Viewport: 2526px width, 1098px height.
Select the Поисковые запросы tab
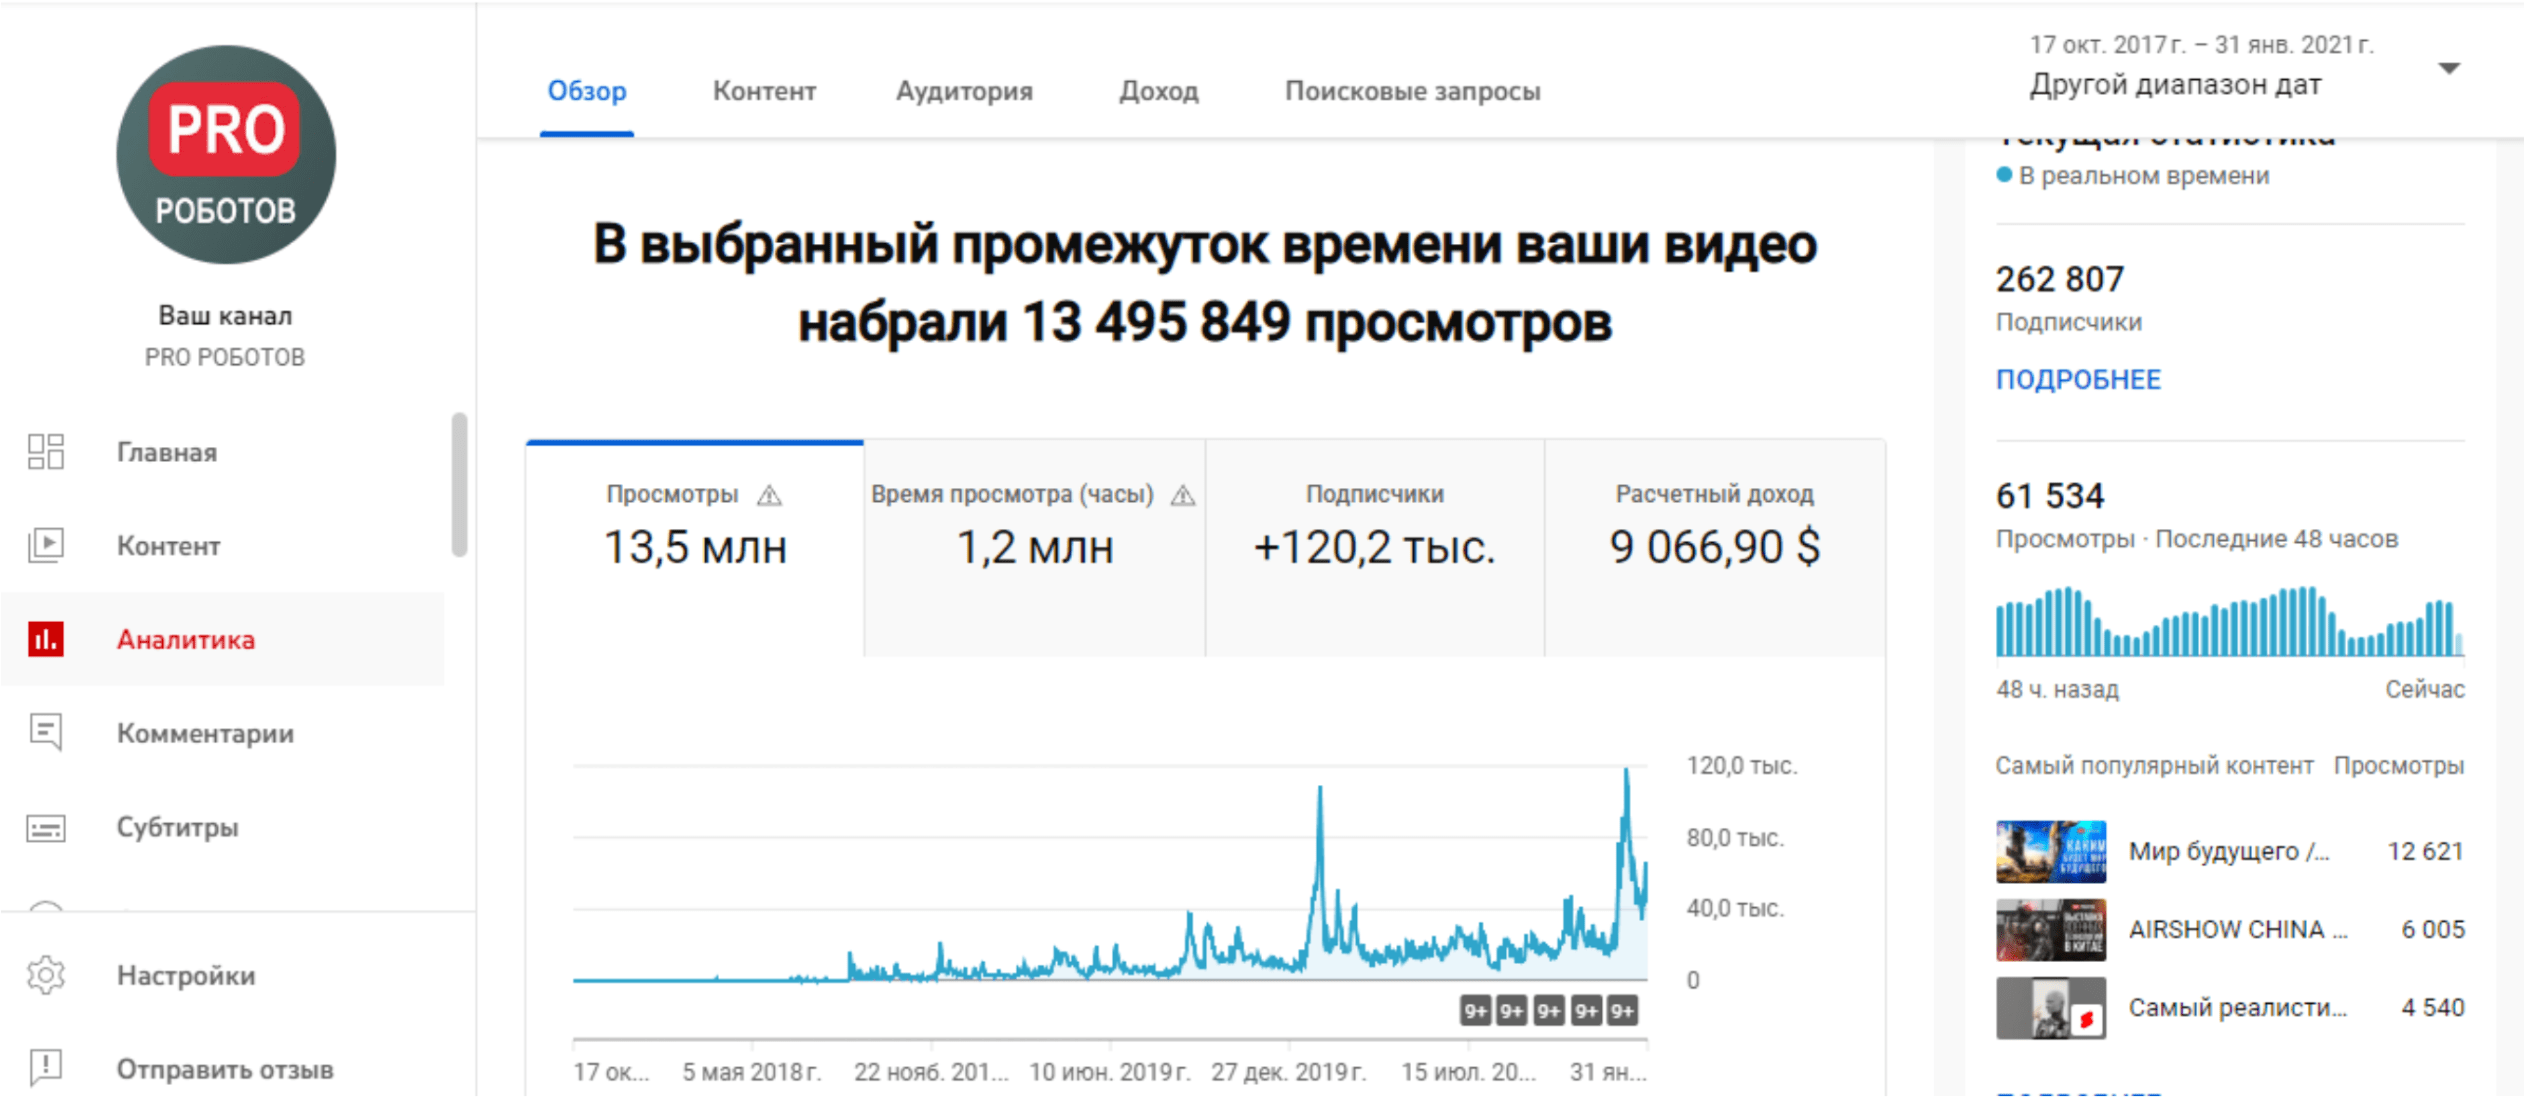coord(1411,91)
